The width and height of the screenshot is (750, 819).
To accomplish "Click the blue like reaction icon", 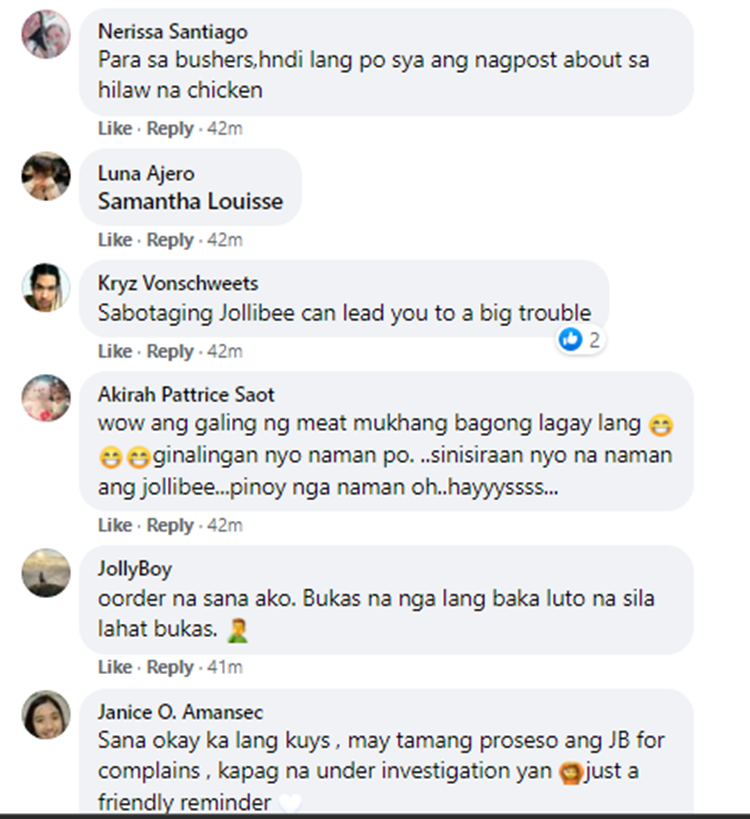I will [570, 340].
